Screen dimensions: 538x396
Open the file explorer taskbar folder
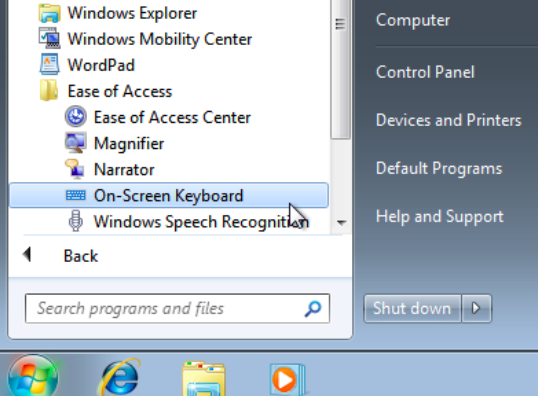coord(204,379)
